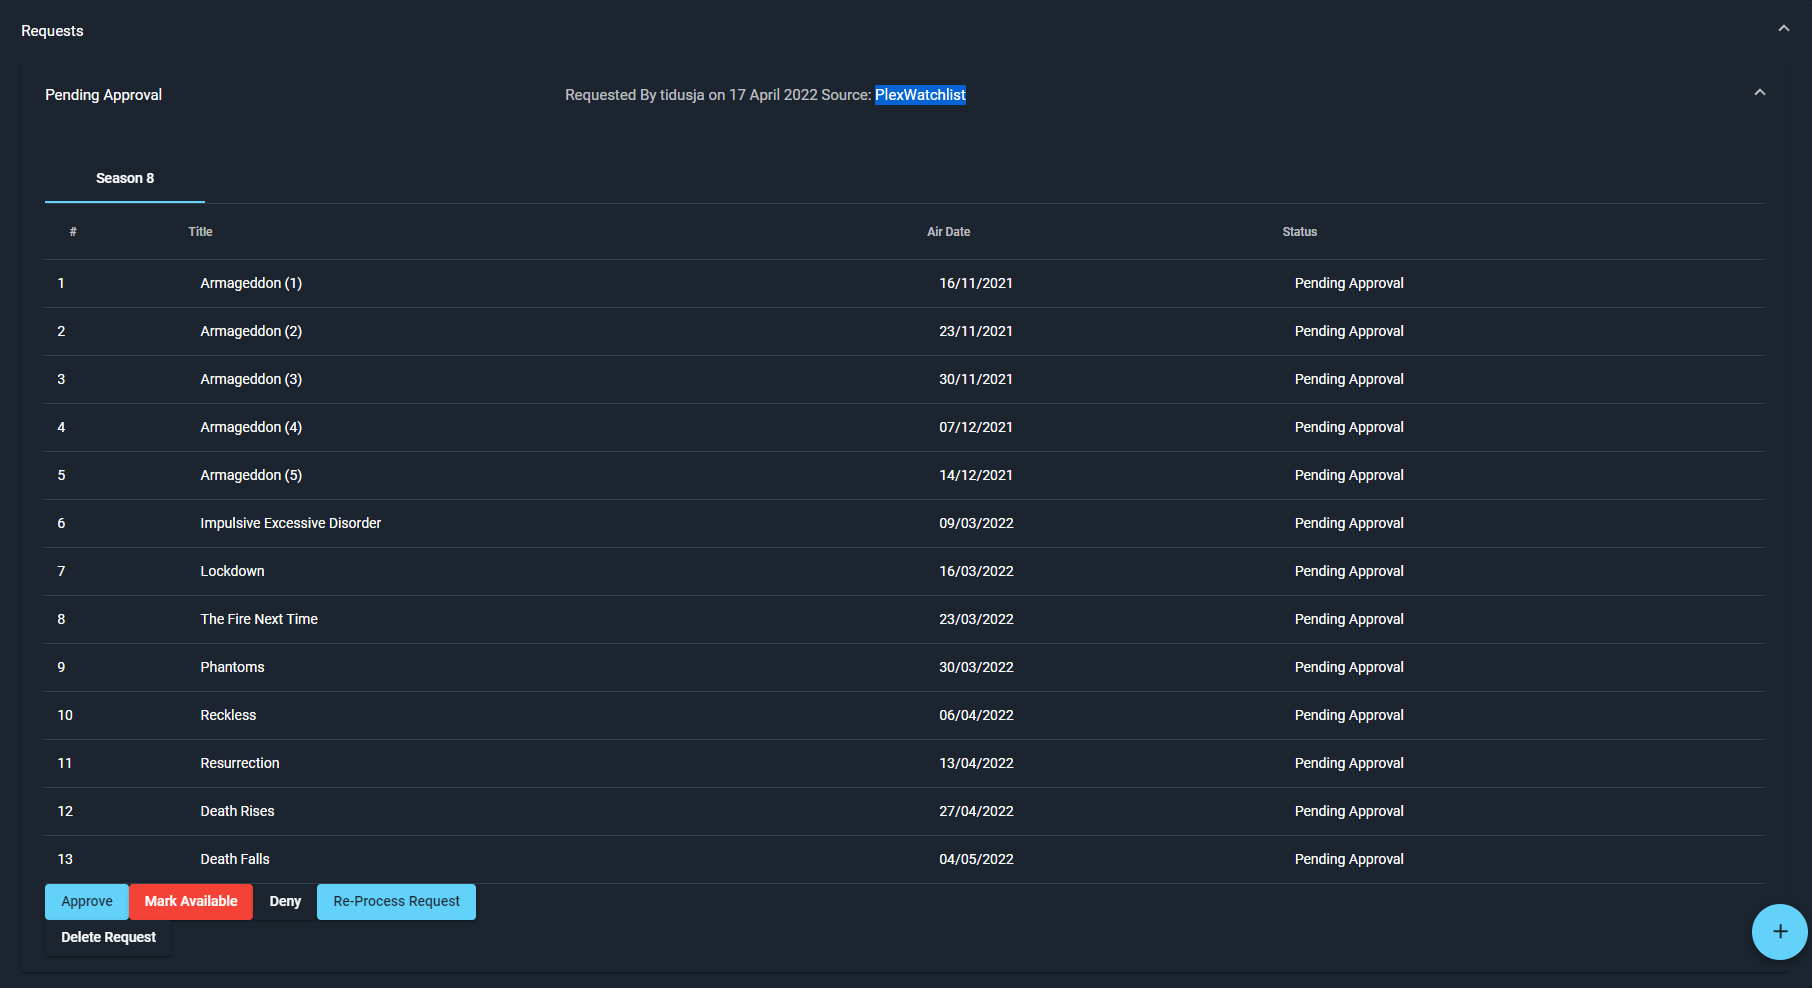Collapse the Pending Approval request chevron
Viewport: 1812px width, 988px height.
pos(1759,93)
